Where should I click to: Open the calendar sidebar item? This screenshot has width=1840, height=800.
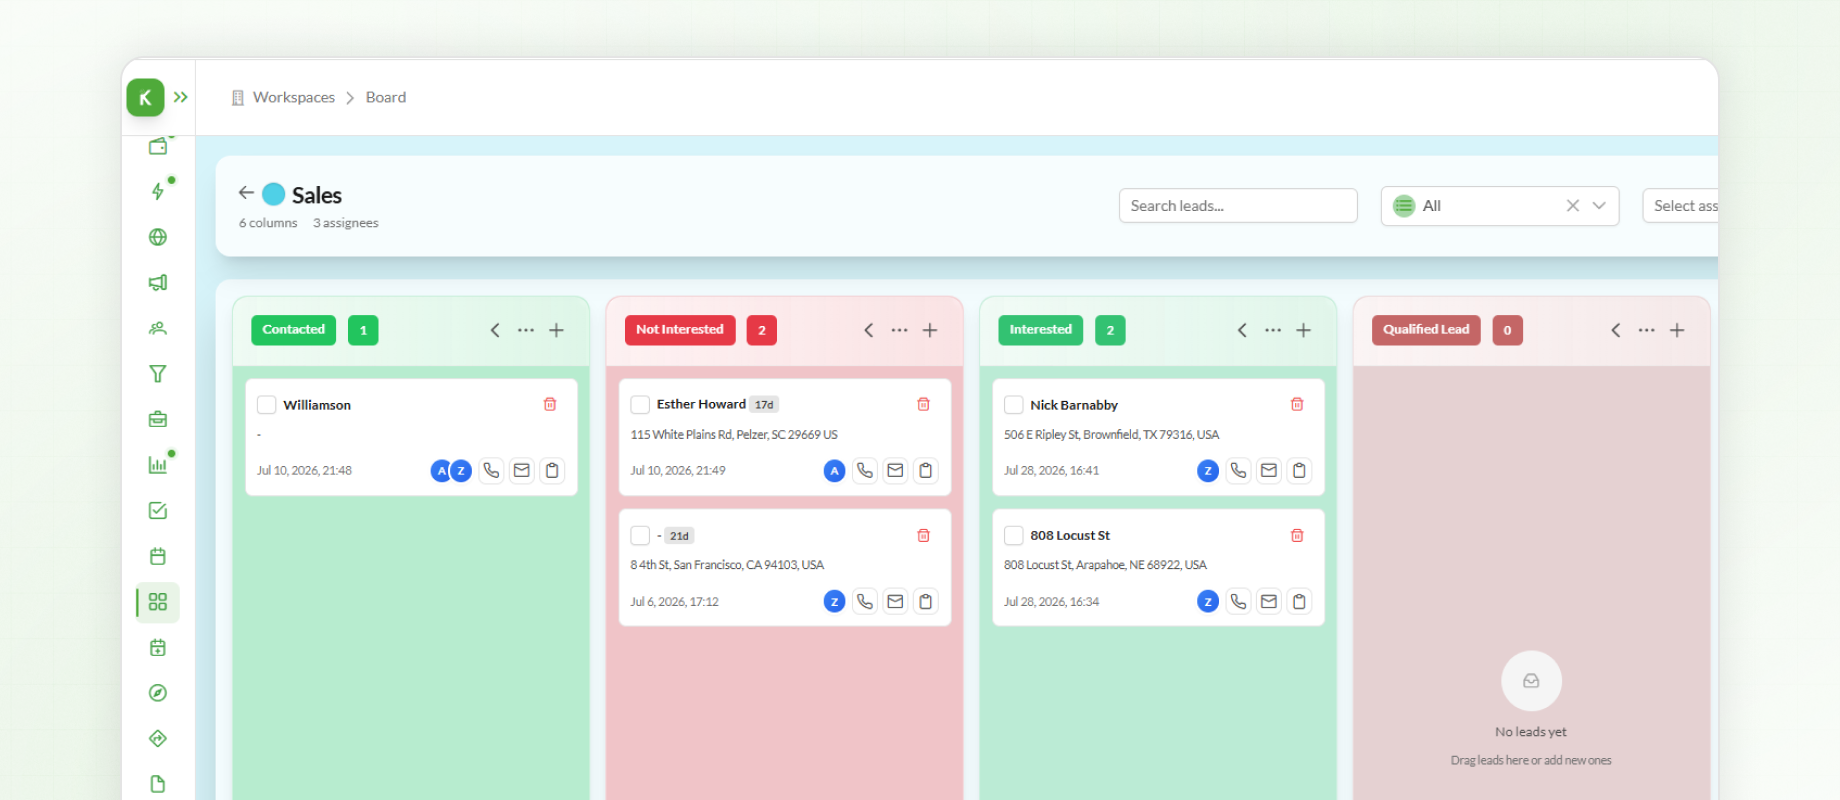pos(158,556)
